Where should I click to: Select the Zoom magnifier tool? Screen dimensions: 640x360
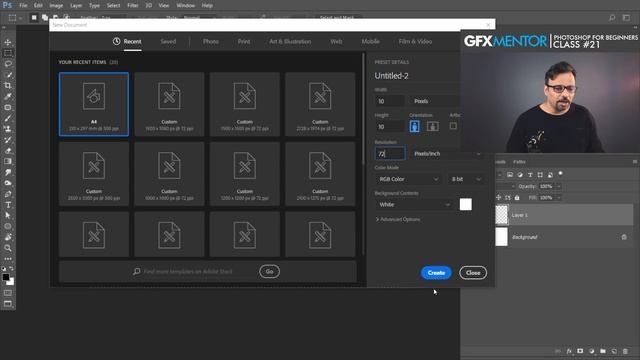click(x=8, y=248)
